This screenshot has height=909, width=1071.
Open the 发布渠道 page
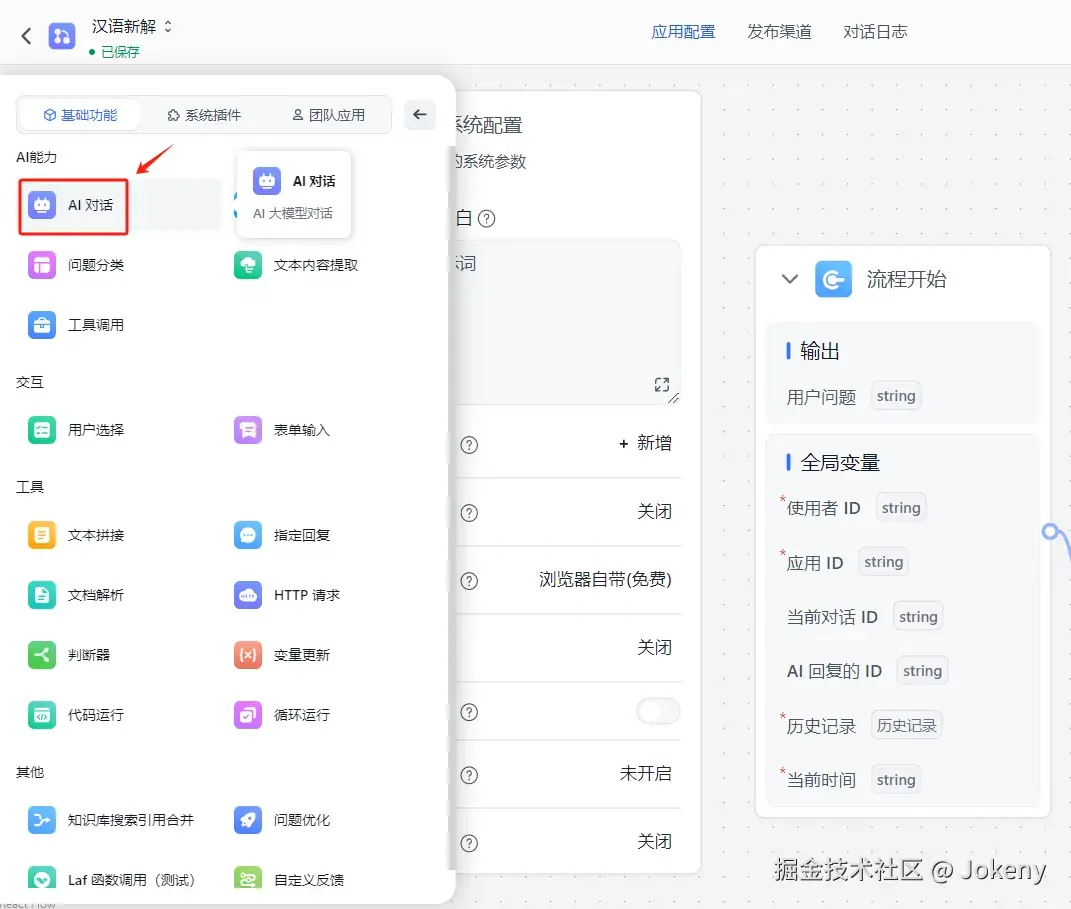click(x=779, y=31)
